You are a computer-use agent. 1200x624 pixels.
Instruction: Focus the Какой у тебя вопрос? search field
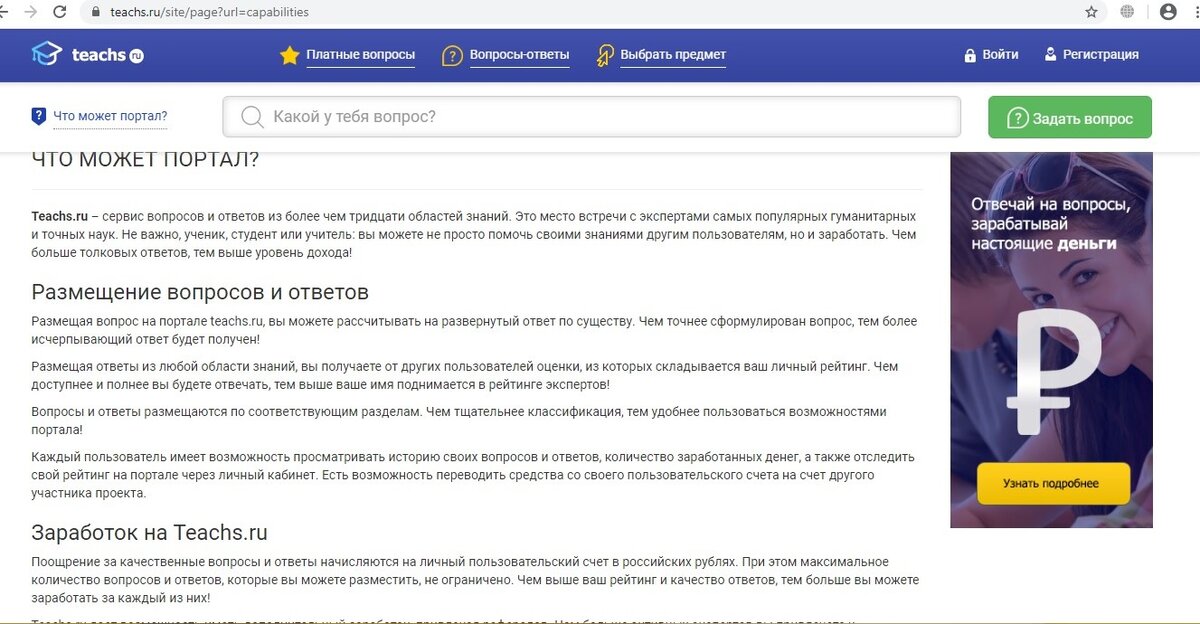point(591,117)
